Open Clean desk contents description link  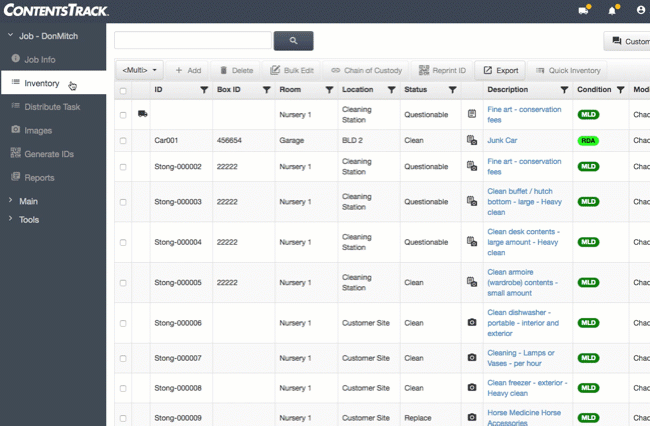tap(523, 242)
